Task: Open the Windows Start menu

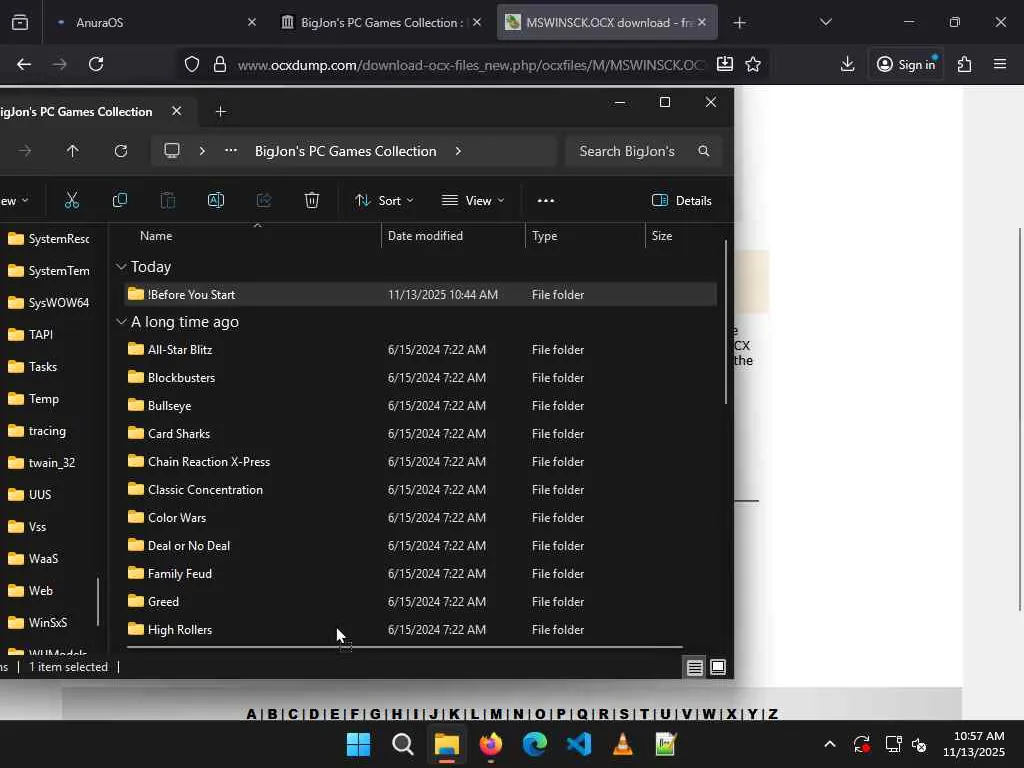Action: [x=358, y=744]
